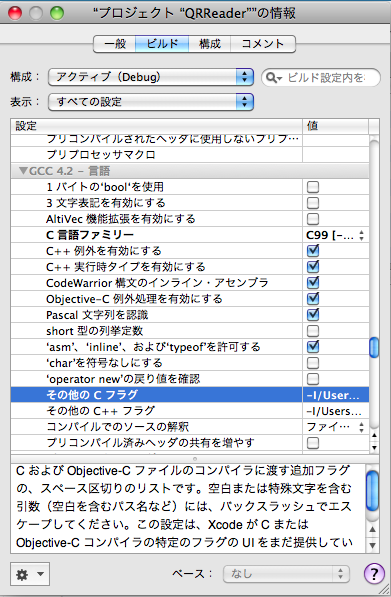Uncheck Objective-C 例外処理を有効にする checkbox

(313, 299)
